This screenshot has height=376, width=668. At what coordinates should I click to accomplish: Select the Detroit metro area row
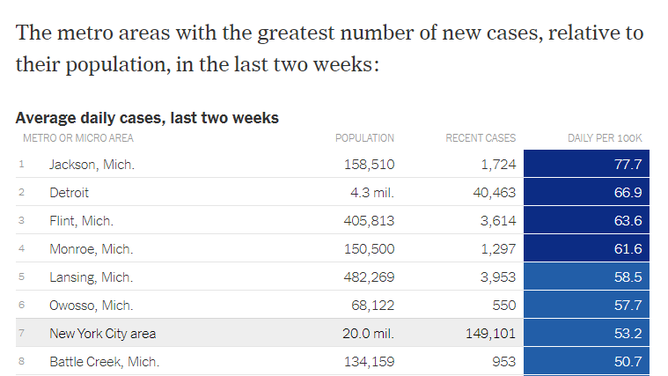(x=332, y=192)
